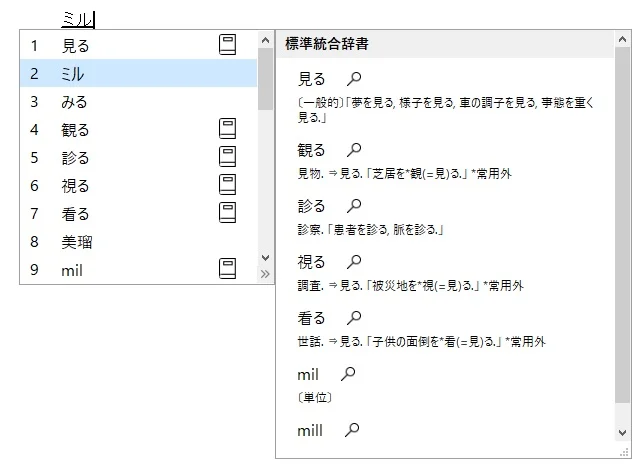
Task: Click the underlined ミル composition text
Action: coord(78,19)
